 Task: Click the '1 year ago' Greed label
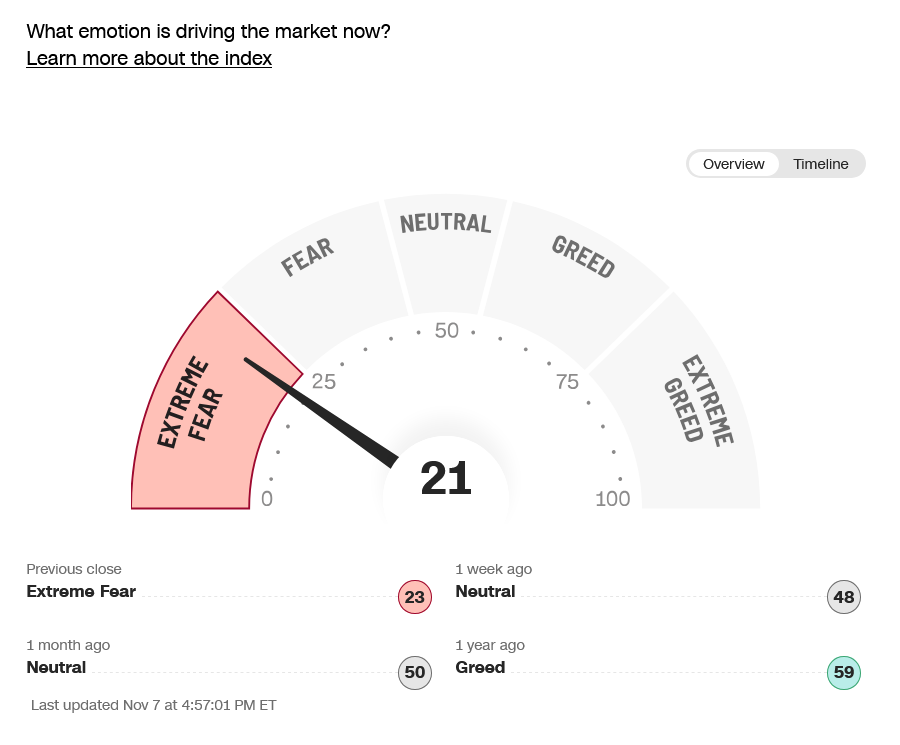click(x=480, y=667)
